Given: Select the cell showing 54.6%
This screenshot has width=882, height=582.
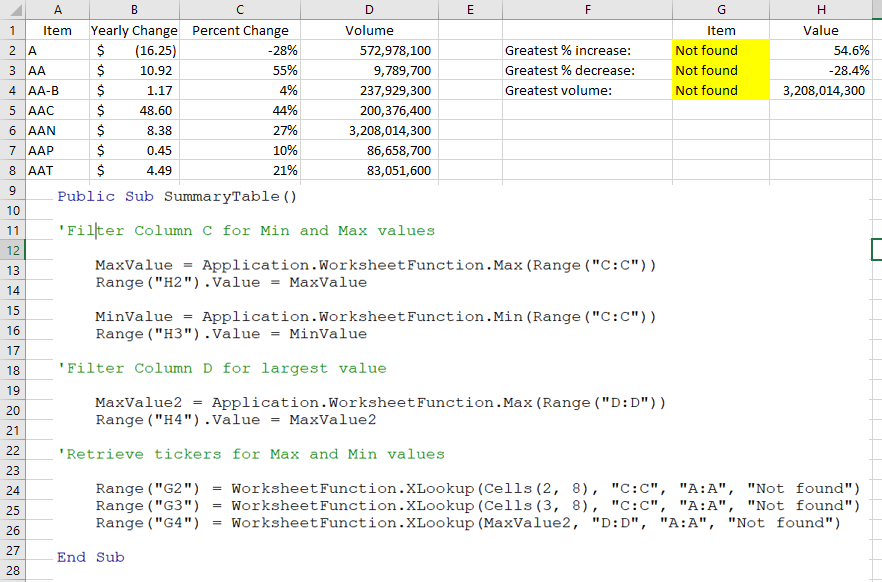Looking at the screenshot, I should tap(821, 50).
